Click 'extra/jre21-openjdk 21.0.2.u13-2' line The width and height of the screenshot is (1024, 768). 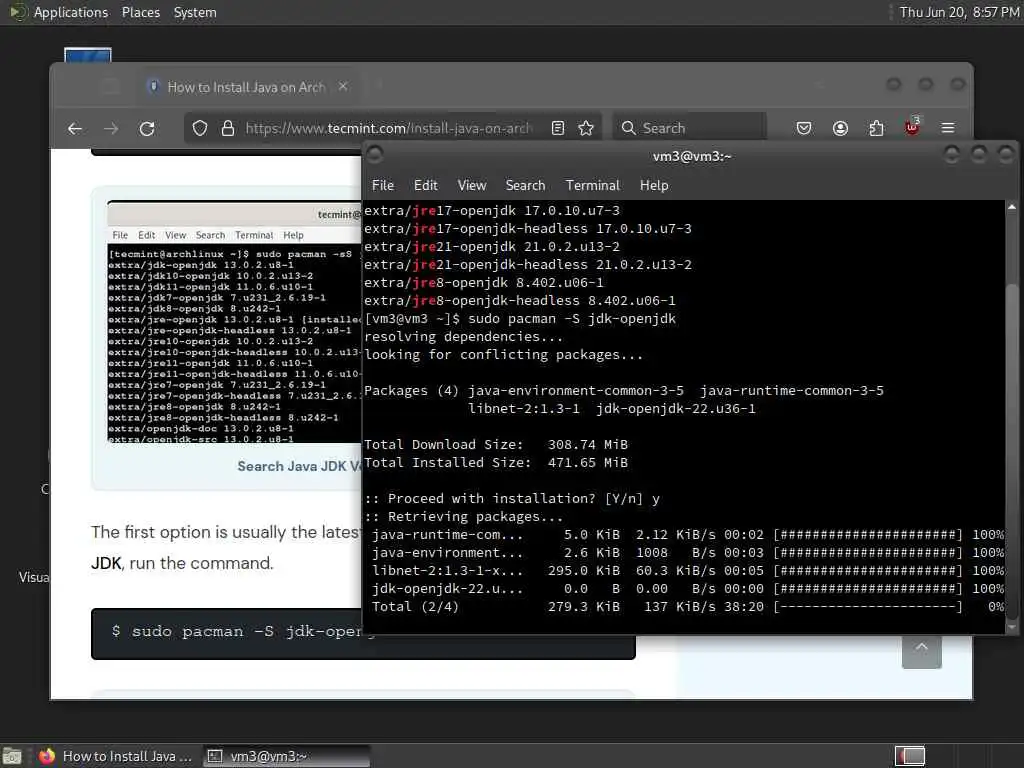coord(492,247)
